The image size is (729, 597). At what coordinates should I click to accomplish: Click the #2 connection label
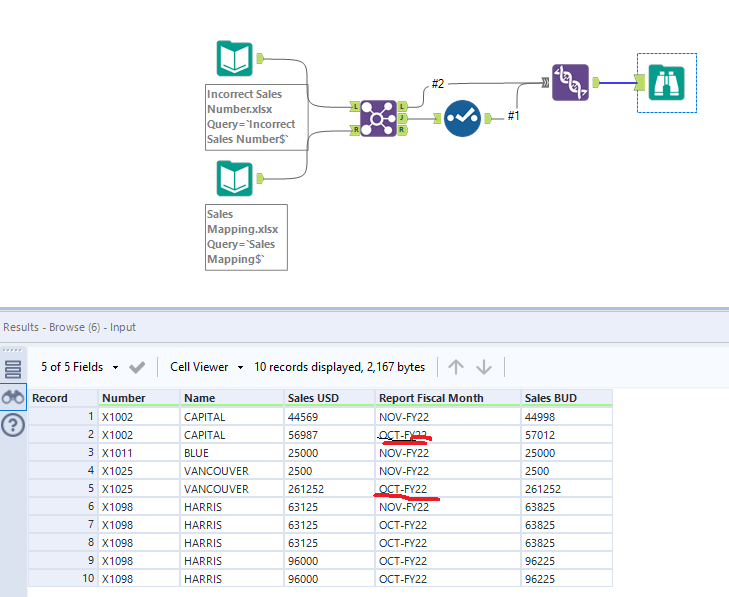tap(438, 84)
